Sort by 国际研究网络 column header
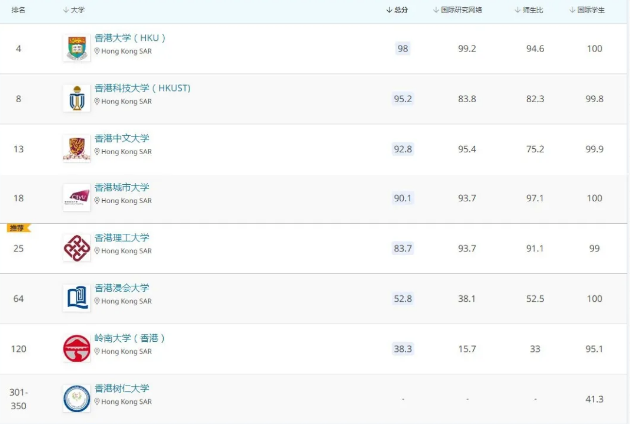Screen dimensions: 630x424 pos(458,10)
